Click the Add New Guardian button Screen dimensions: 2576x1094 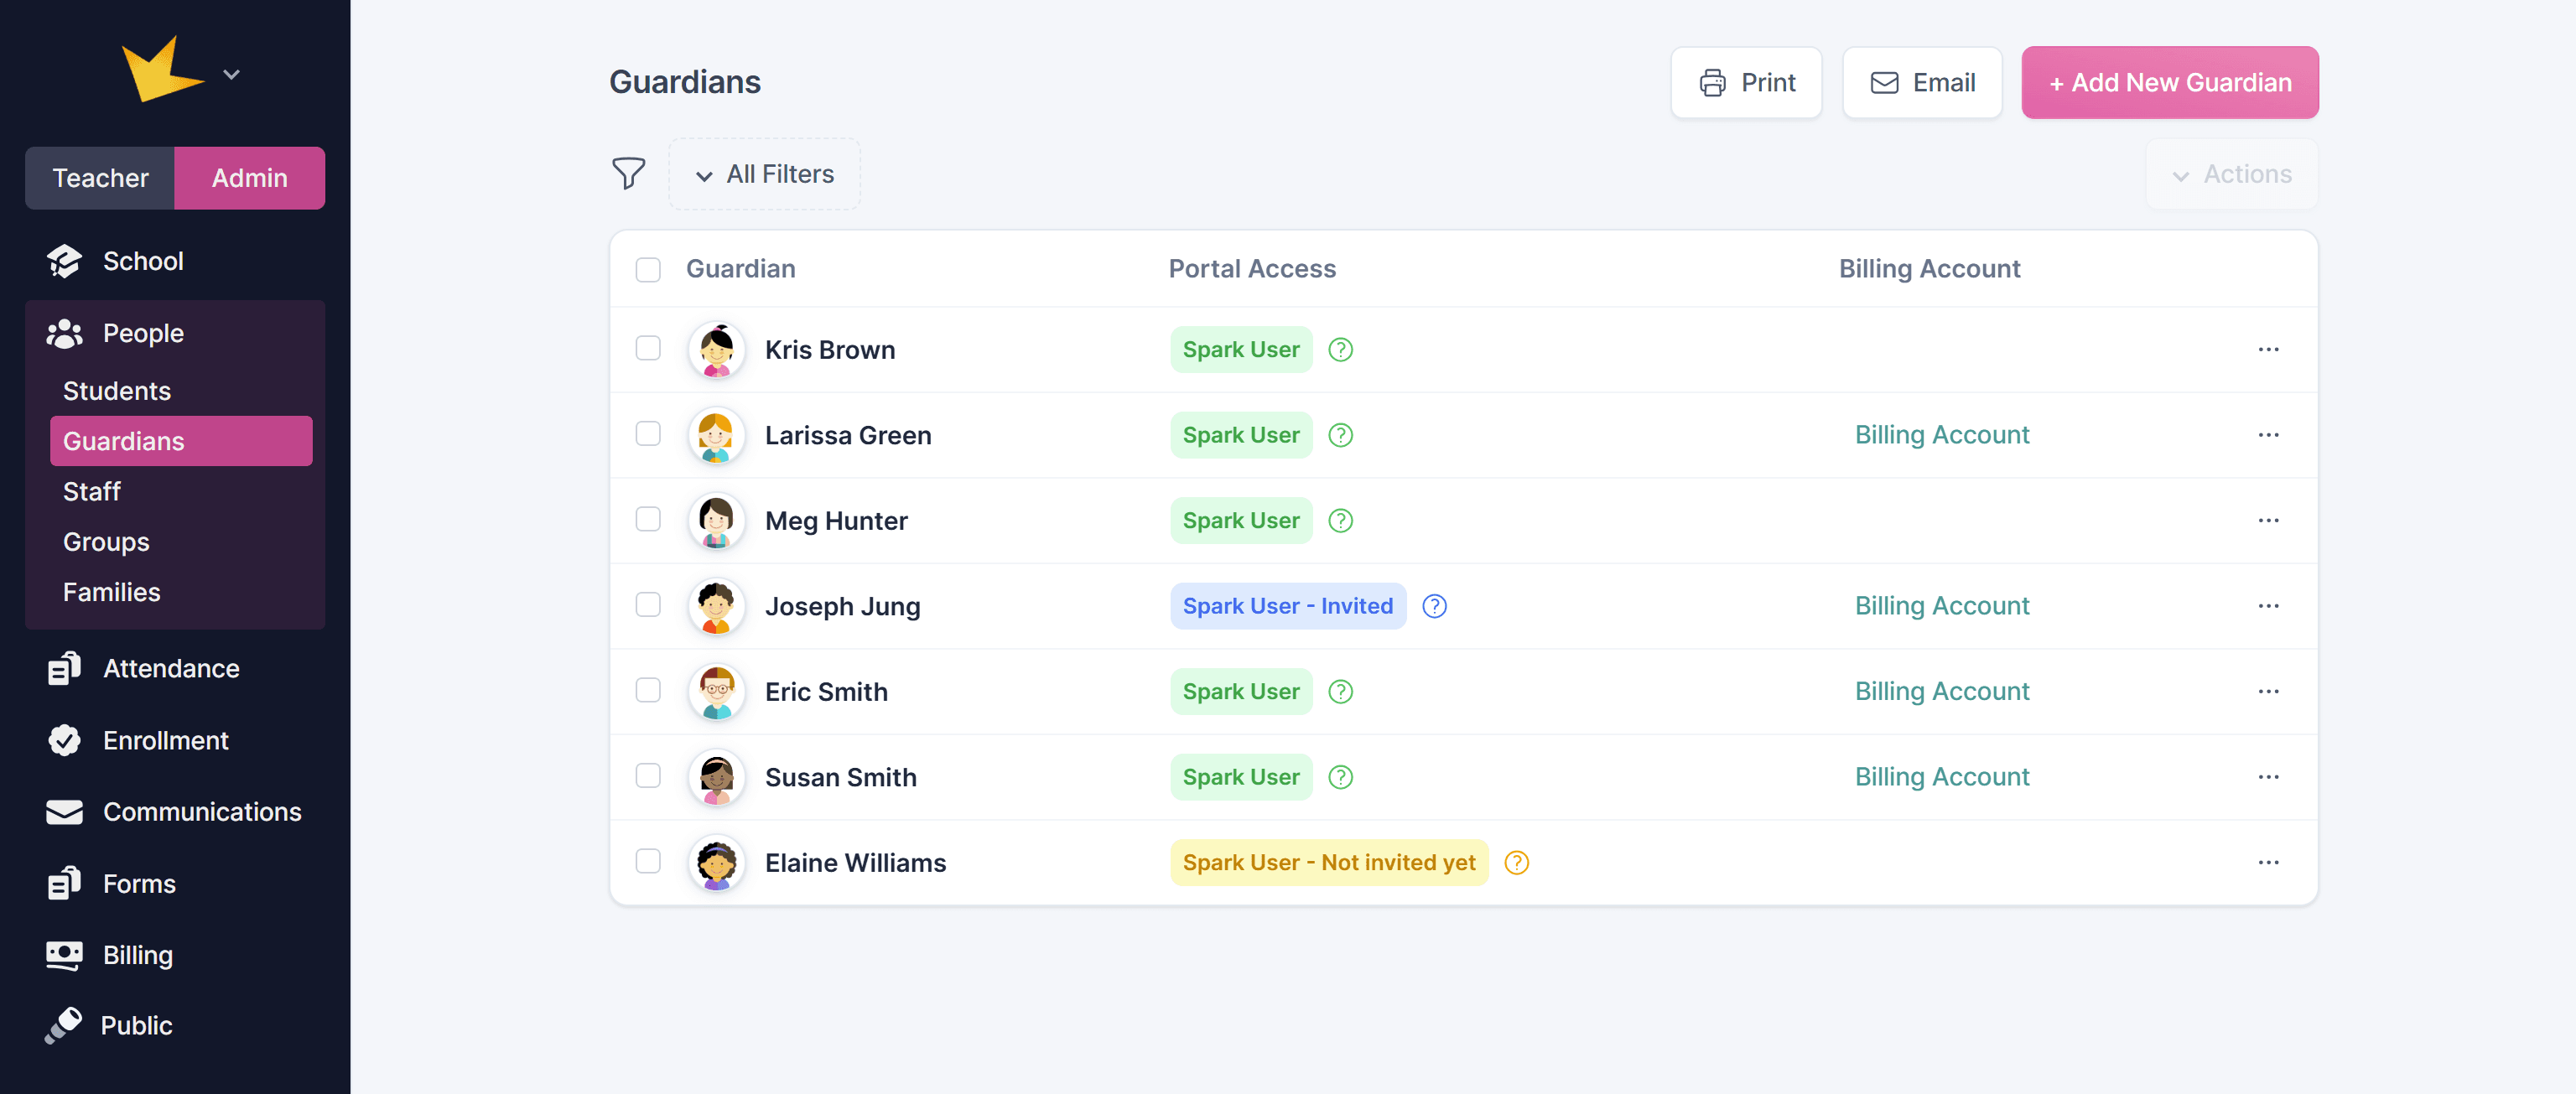2169,83
